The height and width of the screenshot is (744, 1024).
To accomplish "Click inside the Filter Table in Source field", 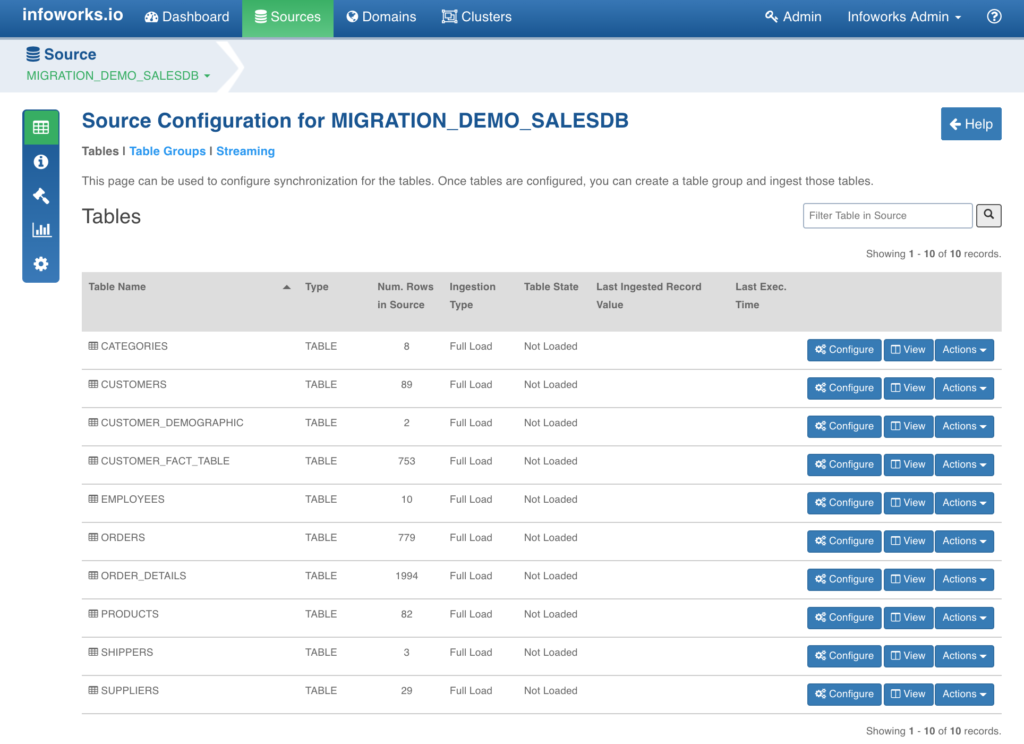I will (x=886, y=215).
